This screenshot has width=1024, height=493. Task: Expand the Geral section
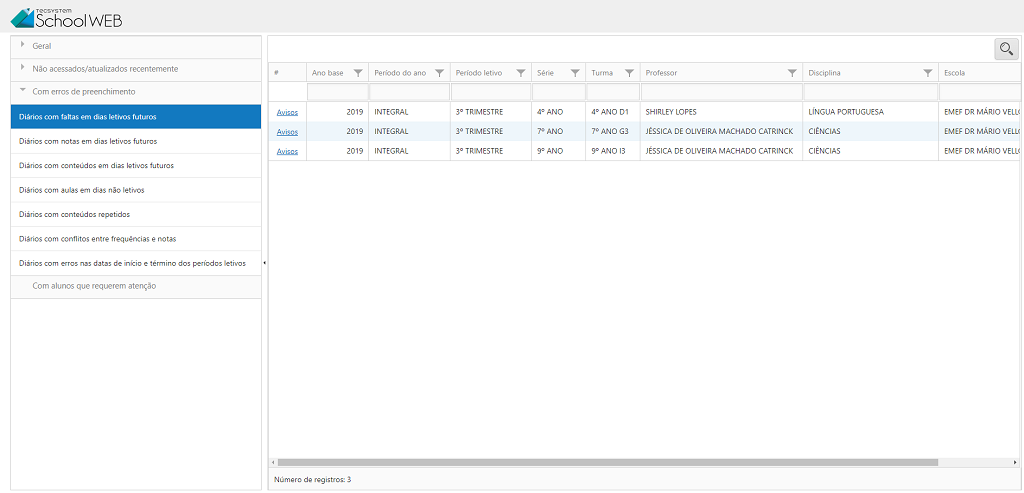42,46
